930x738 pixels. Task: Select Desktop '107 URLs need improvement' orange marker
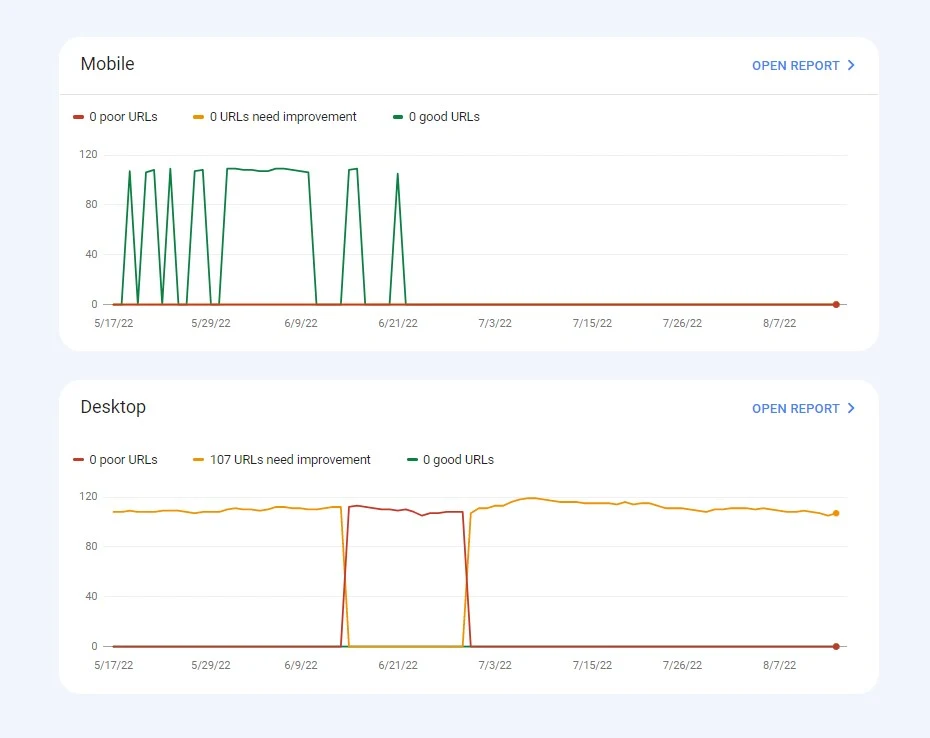point(198,460)
